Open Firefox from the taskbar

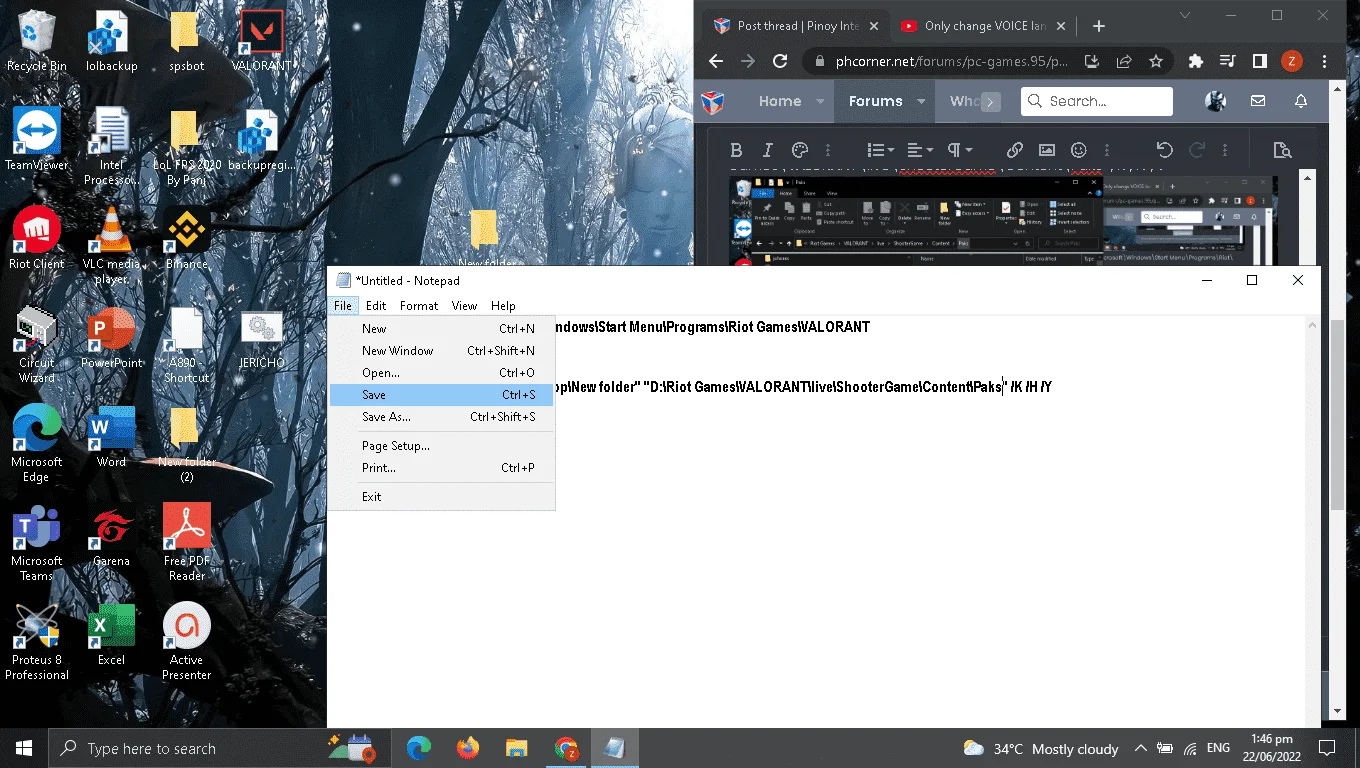467,748
